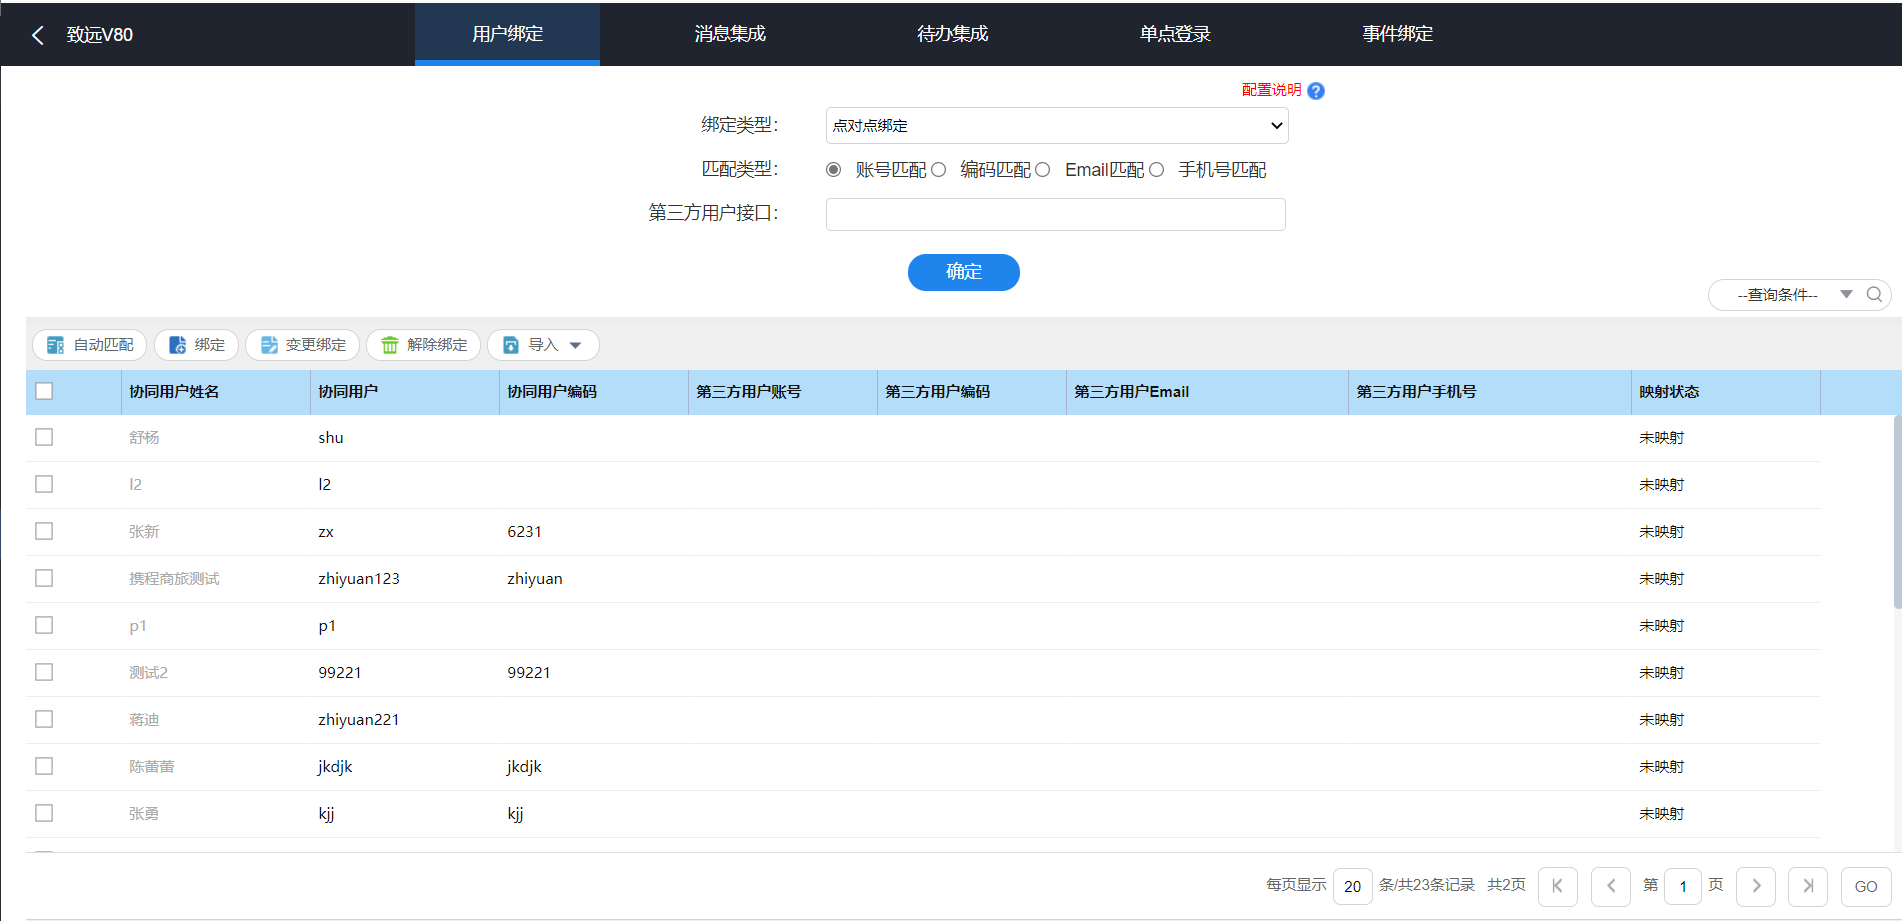Image resolution: width=1902 pixels, height=921 pixels.
Task: Open the 配置说明 help question mark icon
Action: point(1316,91)
